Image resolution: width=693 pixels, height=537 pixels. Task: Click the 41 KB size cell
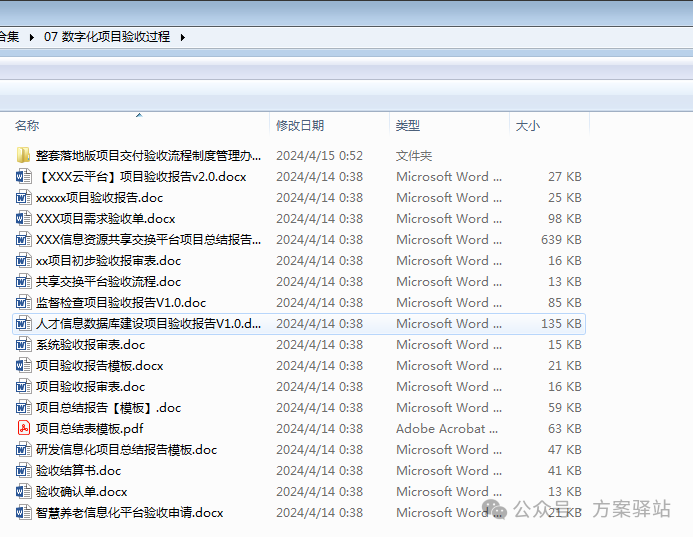coord(565,471)
